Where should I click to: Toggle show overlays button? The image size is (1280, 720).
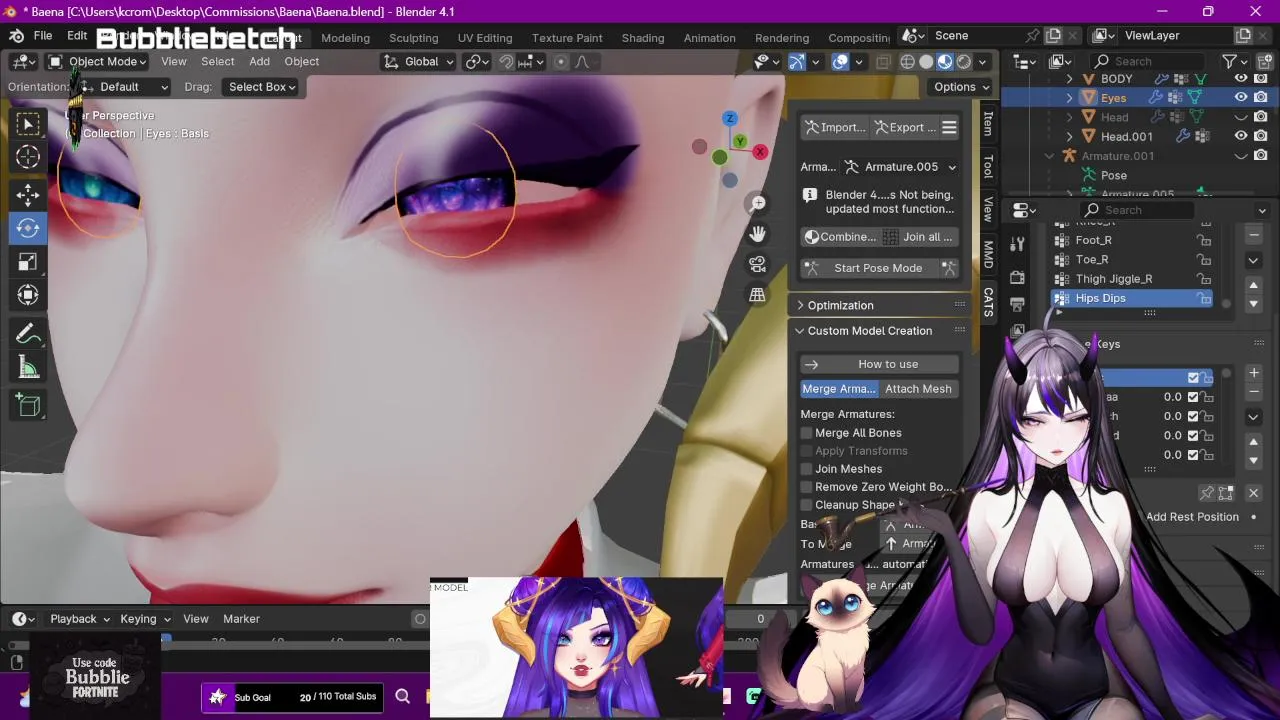[x=841, y=61]
